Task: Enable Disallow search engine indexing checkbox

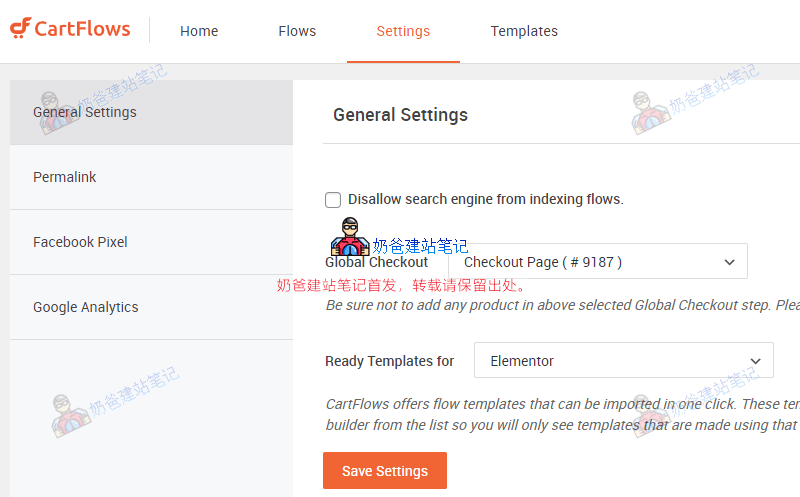Action: point(333,200)
